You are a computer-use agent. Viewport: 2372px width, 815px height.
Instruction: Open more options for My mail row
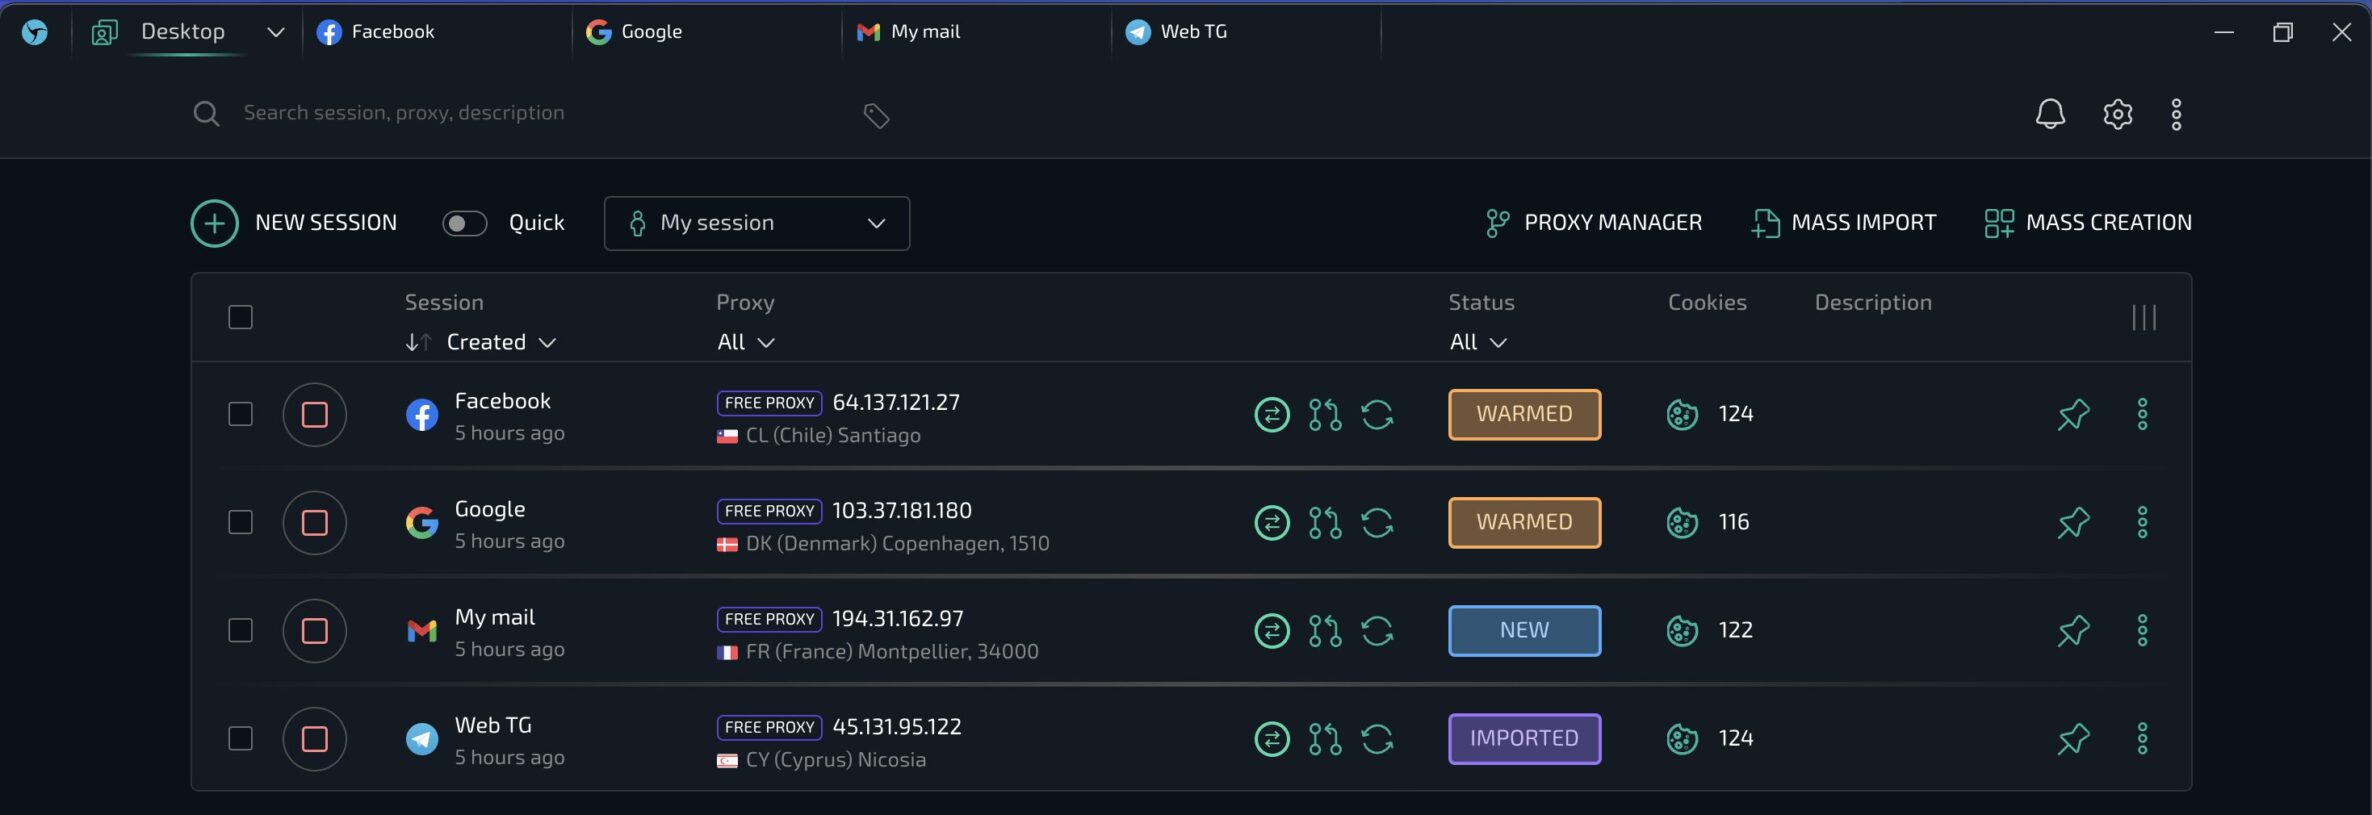[x=2142, y=630]
